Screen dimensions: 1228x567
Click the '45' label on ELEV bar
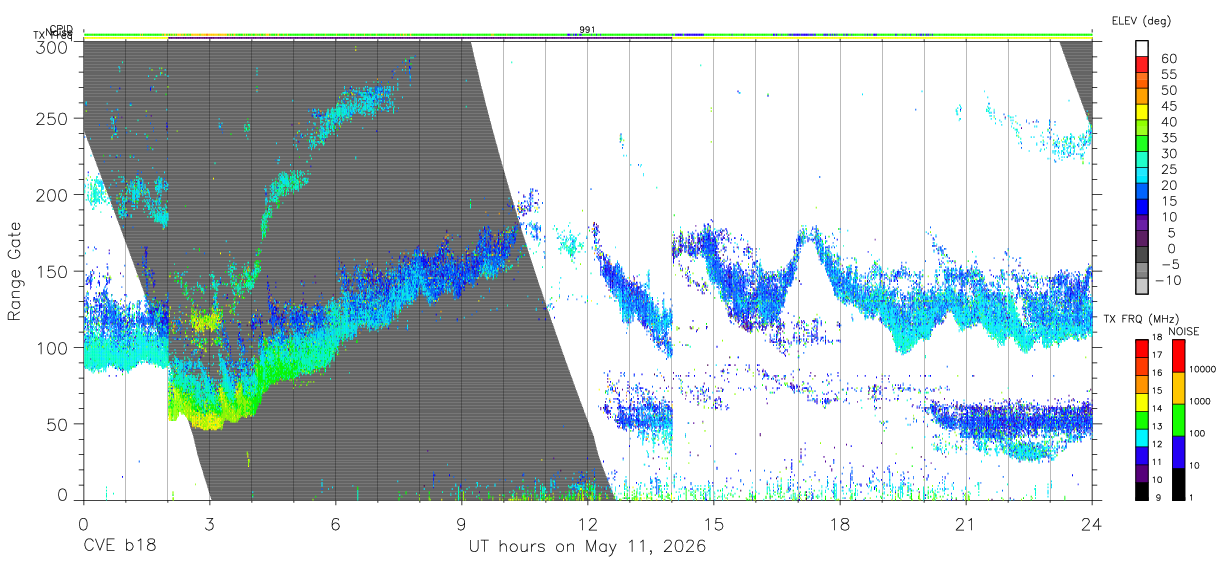tap(1168, 105)
